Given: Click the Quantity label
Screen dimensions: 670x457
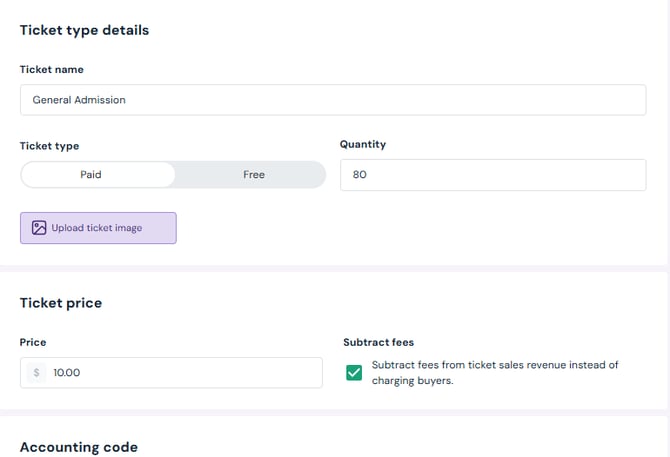Looking at the screenshot, I should coord(362,144).
